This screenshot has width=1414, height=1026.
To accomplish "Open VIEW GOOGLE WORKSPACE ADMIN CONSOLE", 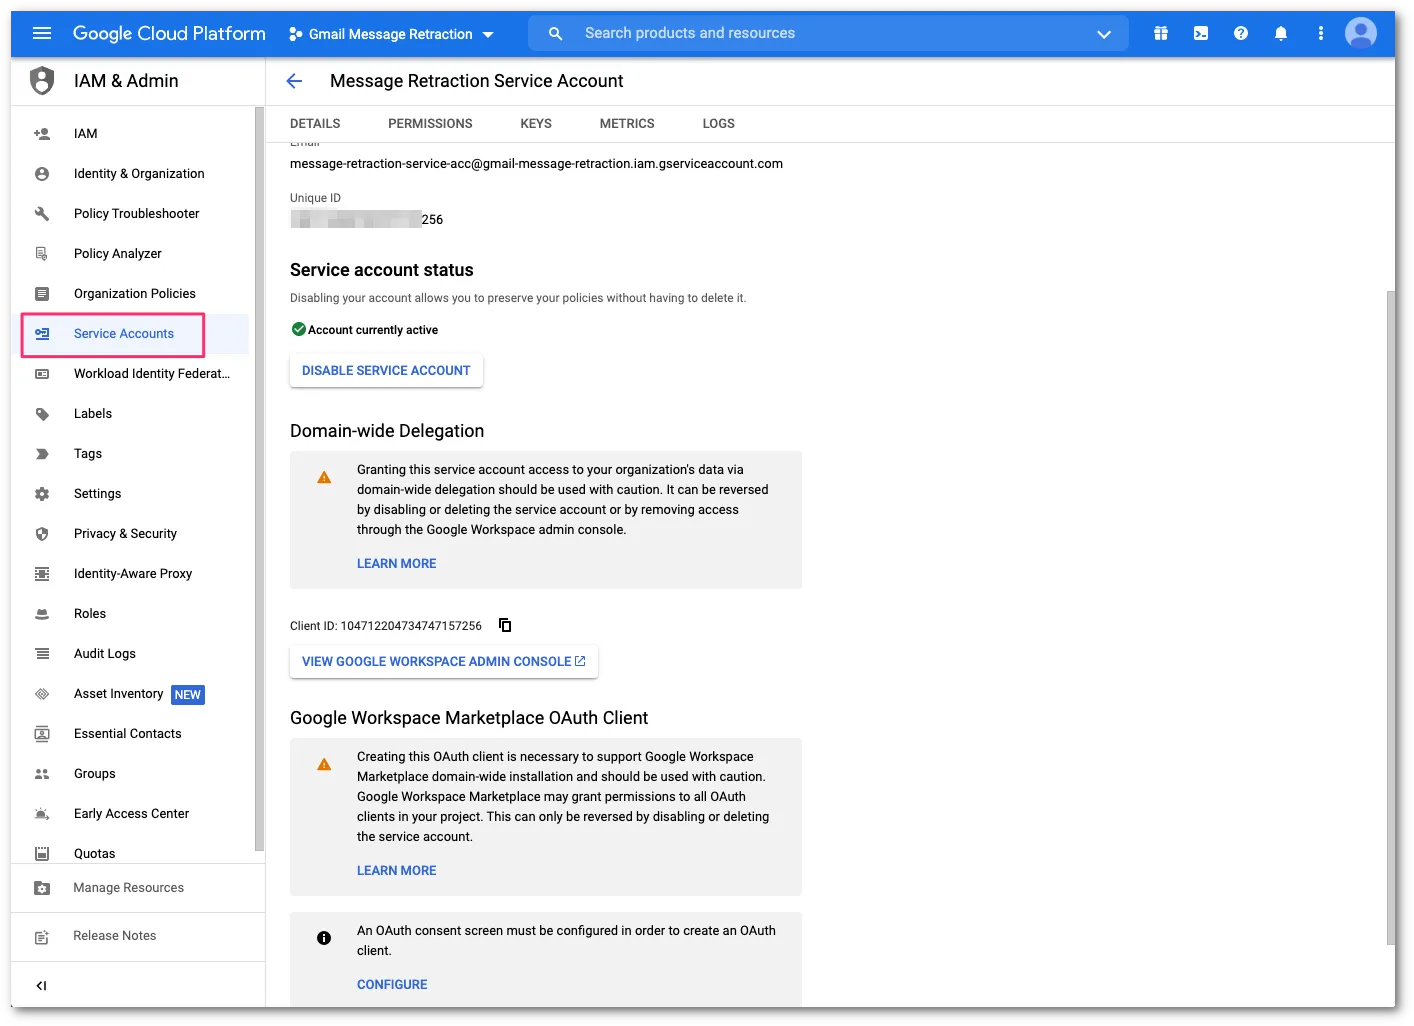I will click(443, 661).
